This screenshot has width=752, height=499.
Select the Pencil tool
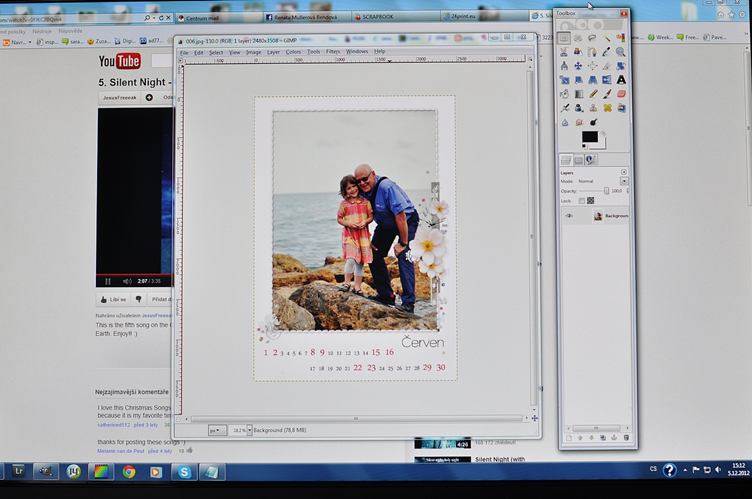pyautogui.click(x=593, y=94)
